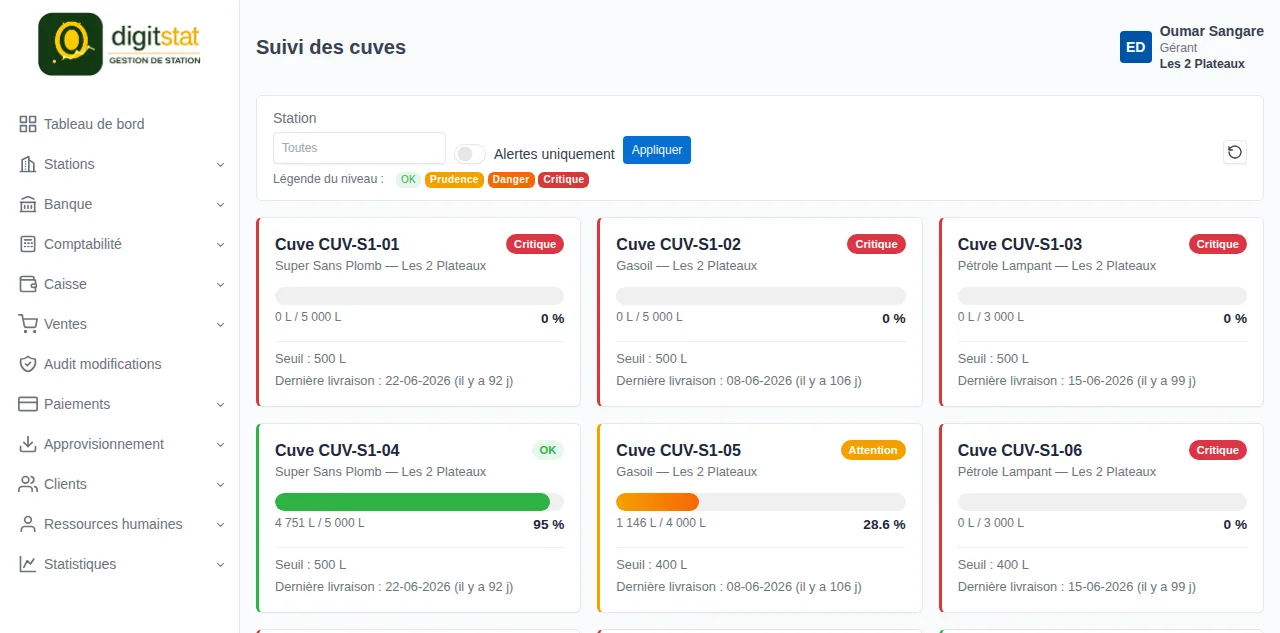Expand the Ventes submenu chevron
This screenshot has height=633, width=1280.
(220, 325)
